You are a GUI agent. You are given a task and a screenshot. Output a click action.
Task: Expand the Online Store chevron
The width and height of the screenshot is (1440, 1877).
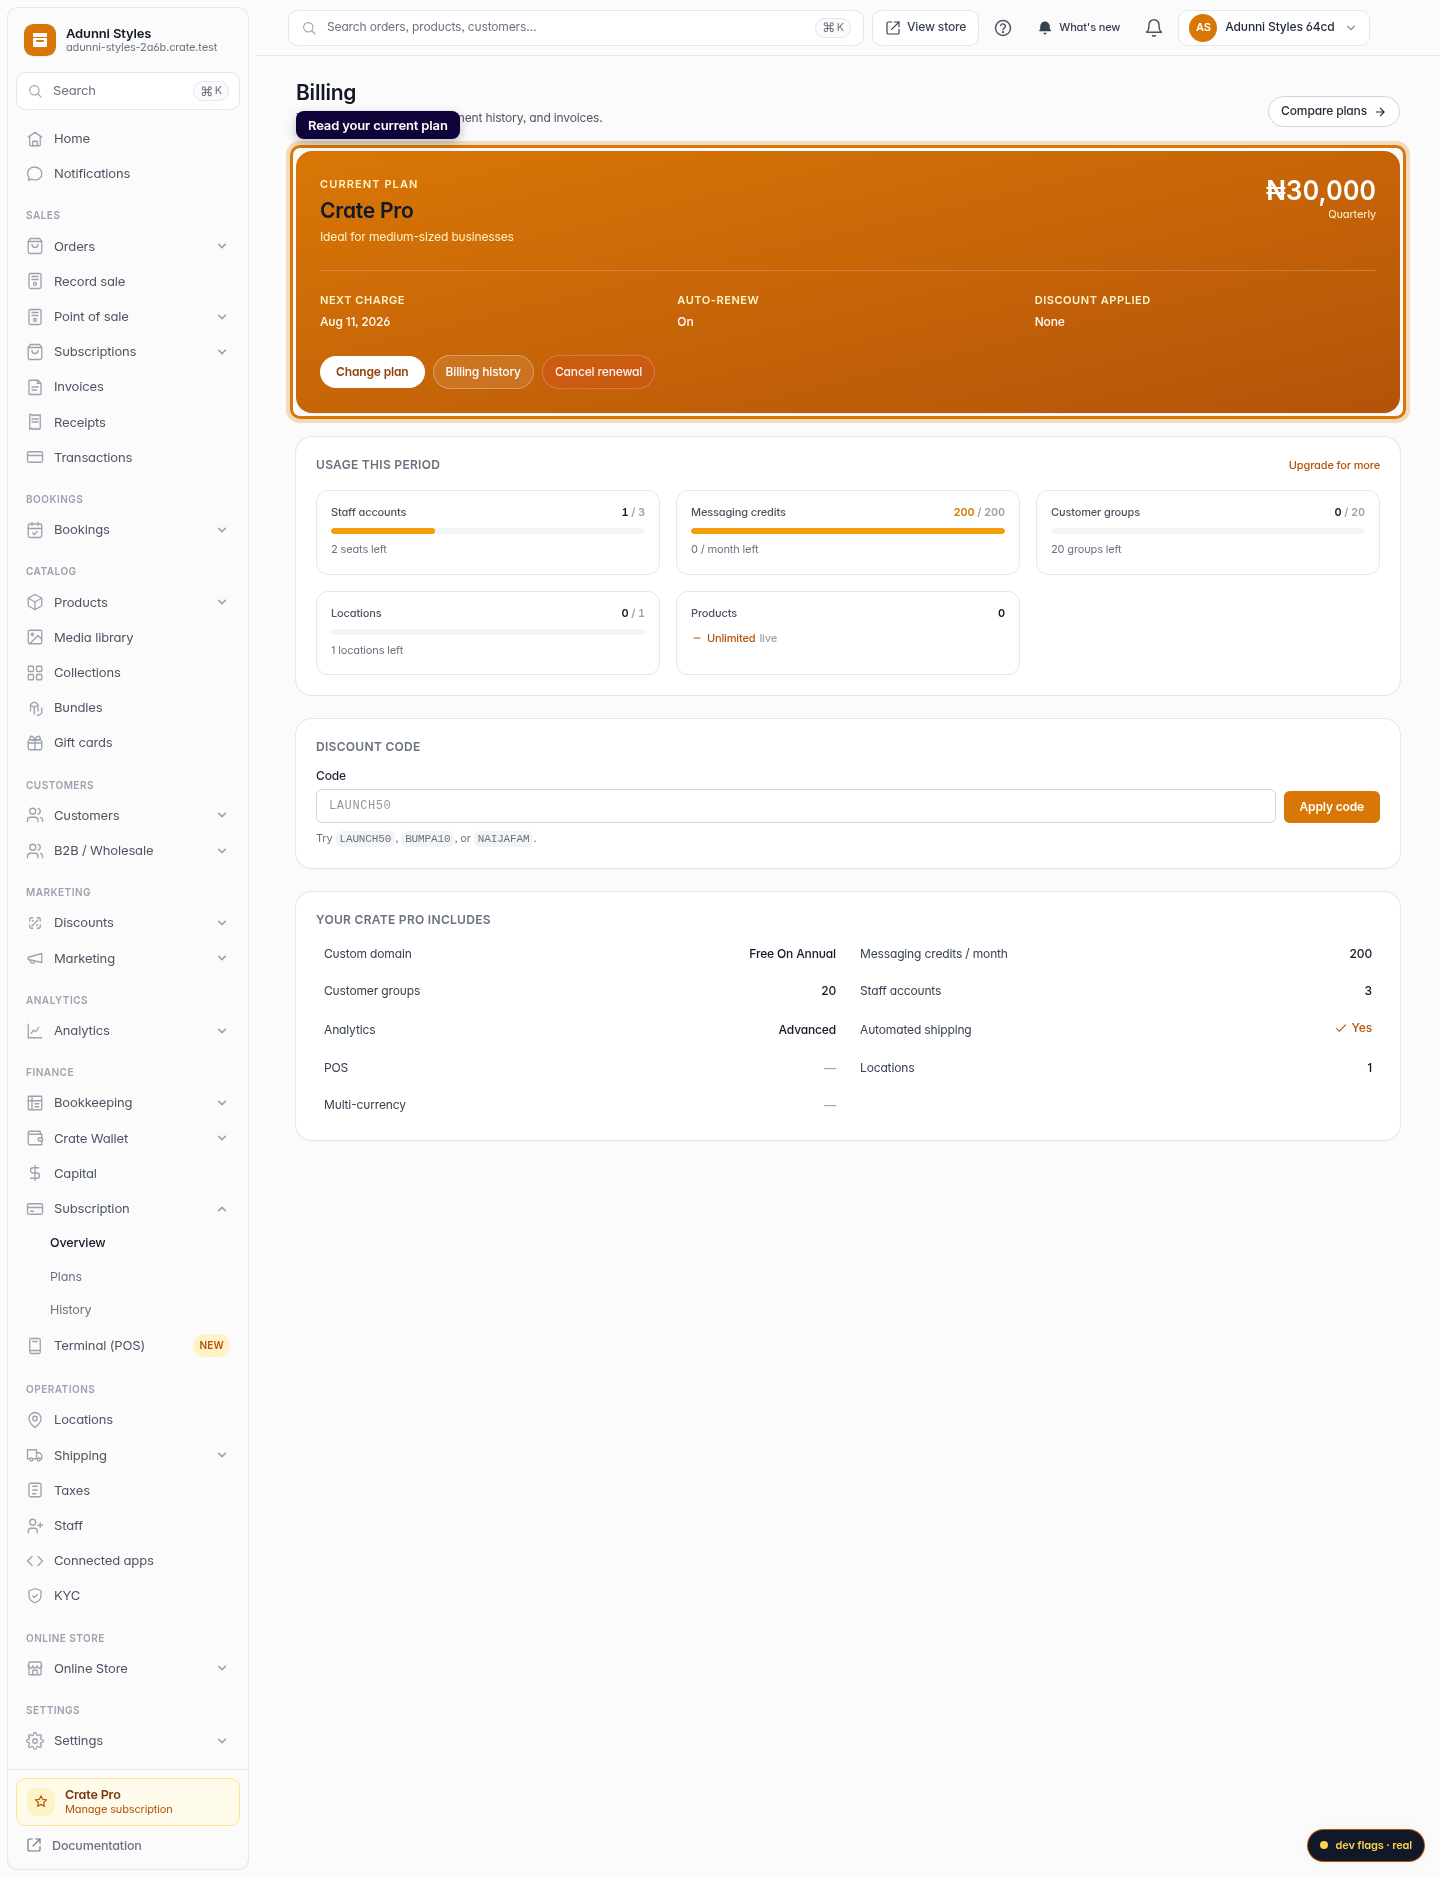click(x=222, y=1669)
